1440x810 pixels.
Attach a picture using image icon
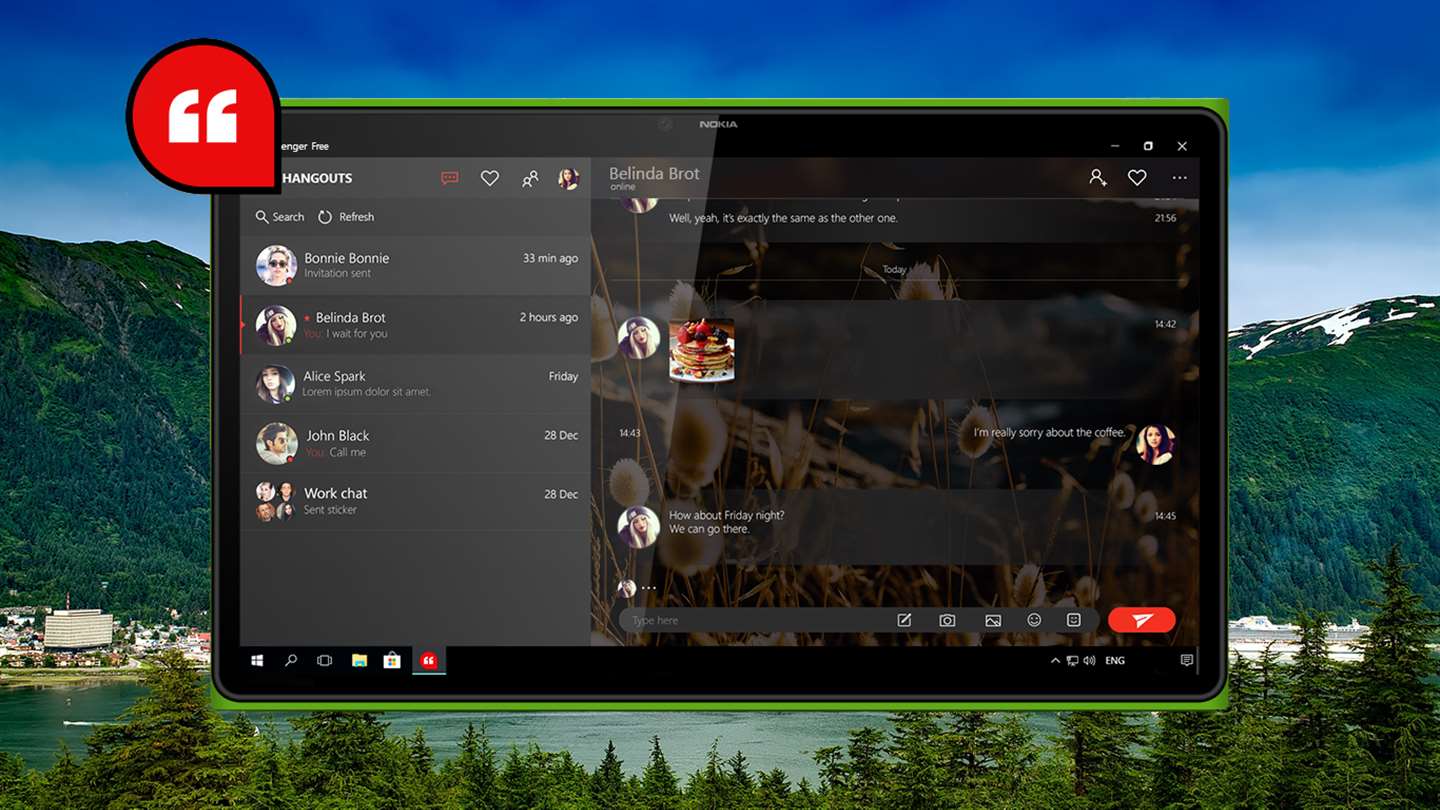pyautogui.click(x=993, y=621)
